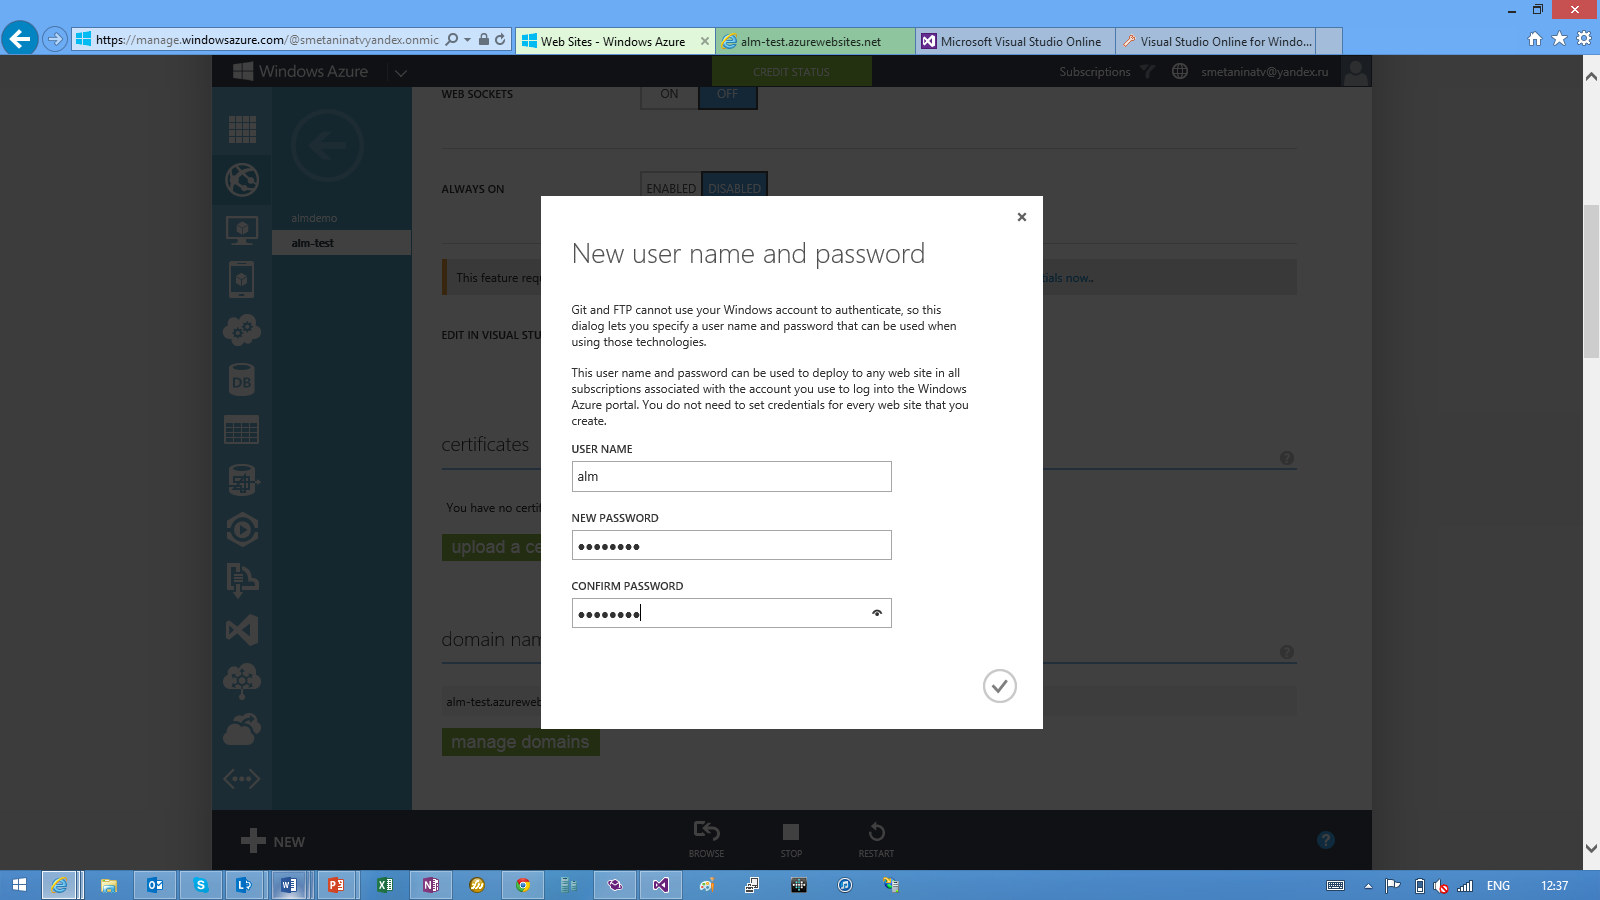Open All Items grid icon in sidebar

(x=242, y=129)
